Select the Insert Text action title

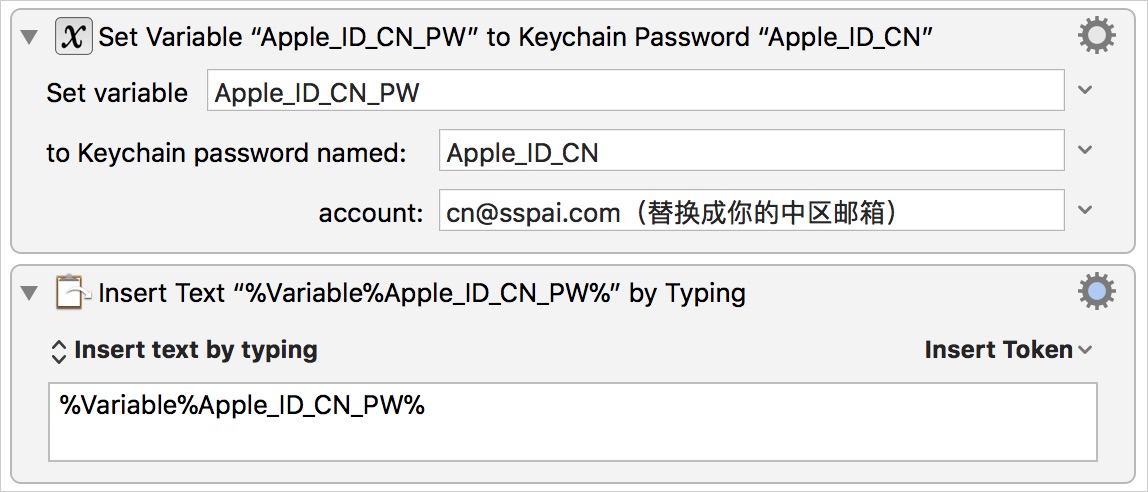(x=422, y=293)
